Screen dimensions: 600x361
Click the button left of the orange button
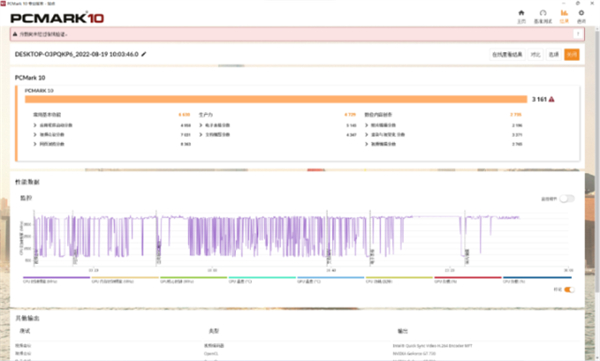pos(554,54)
